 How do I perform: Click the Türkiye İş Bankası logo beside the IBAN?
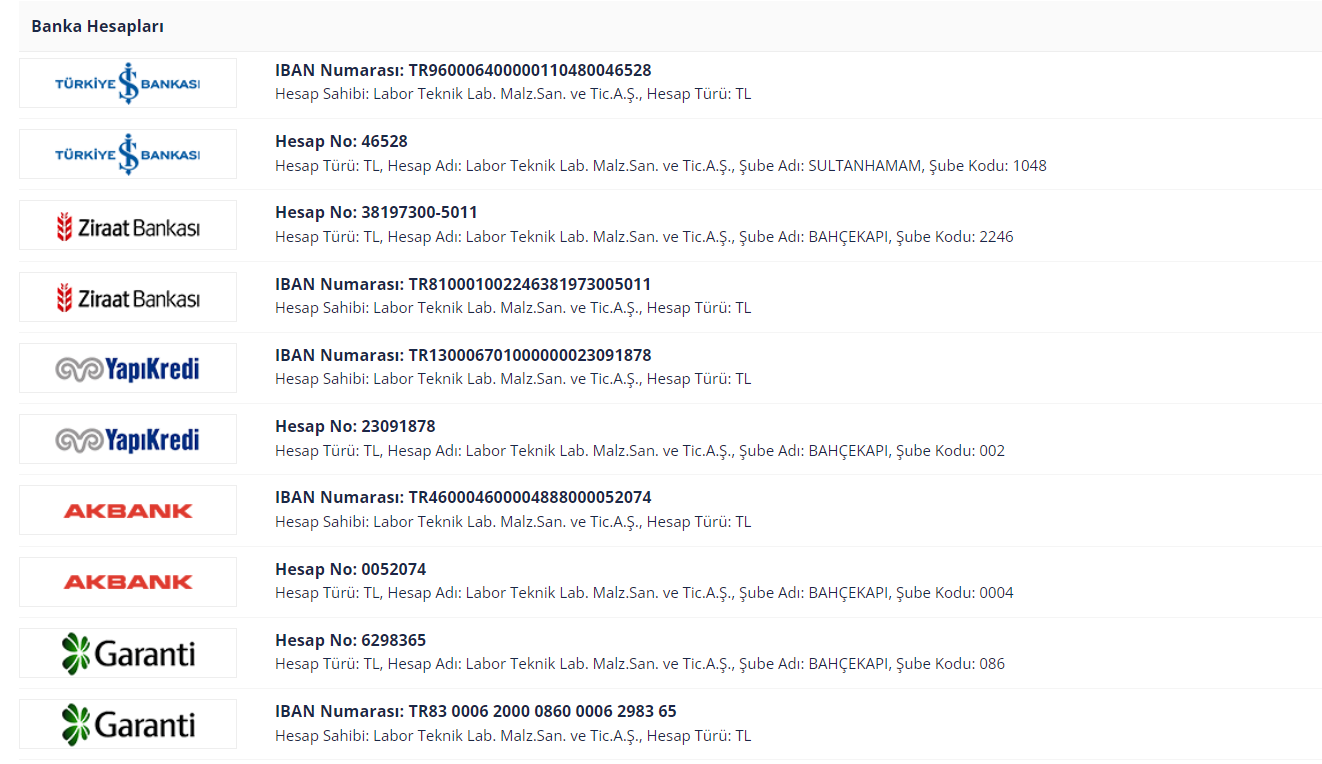(x=128, y=83)
